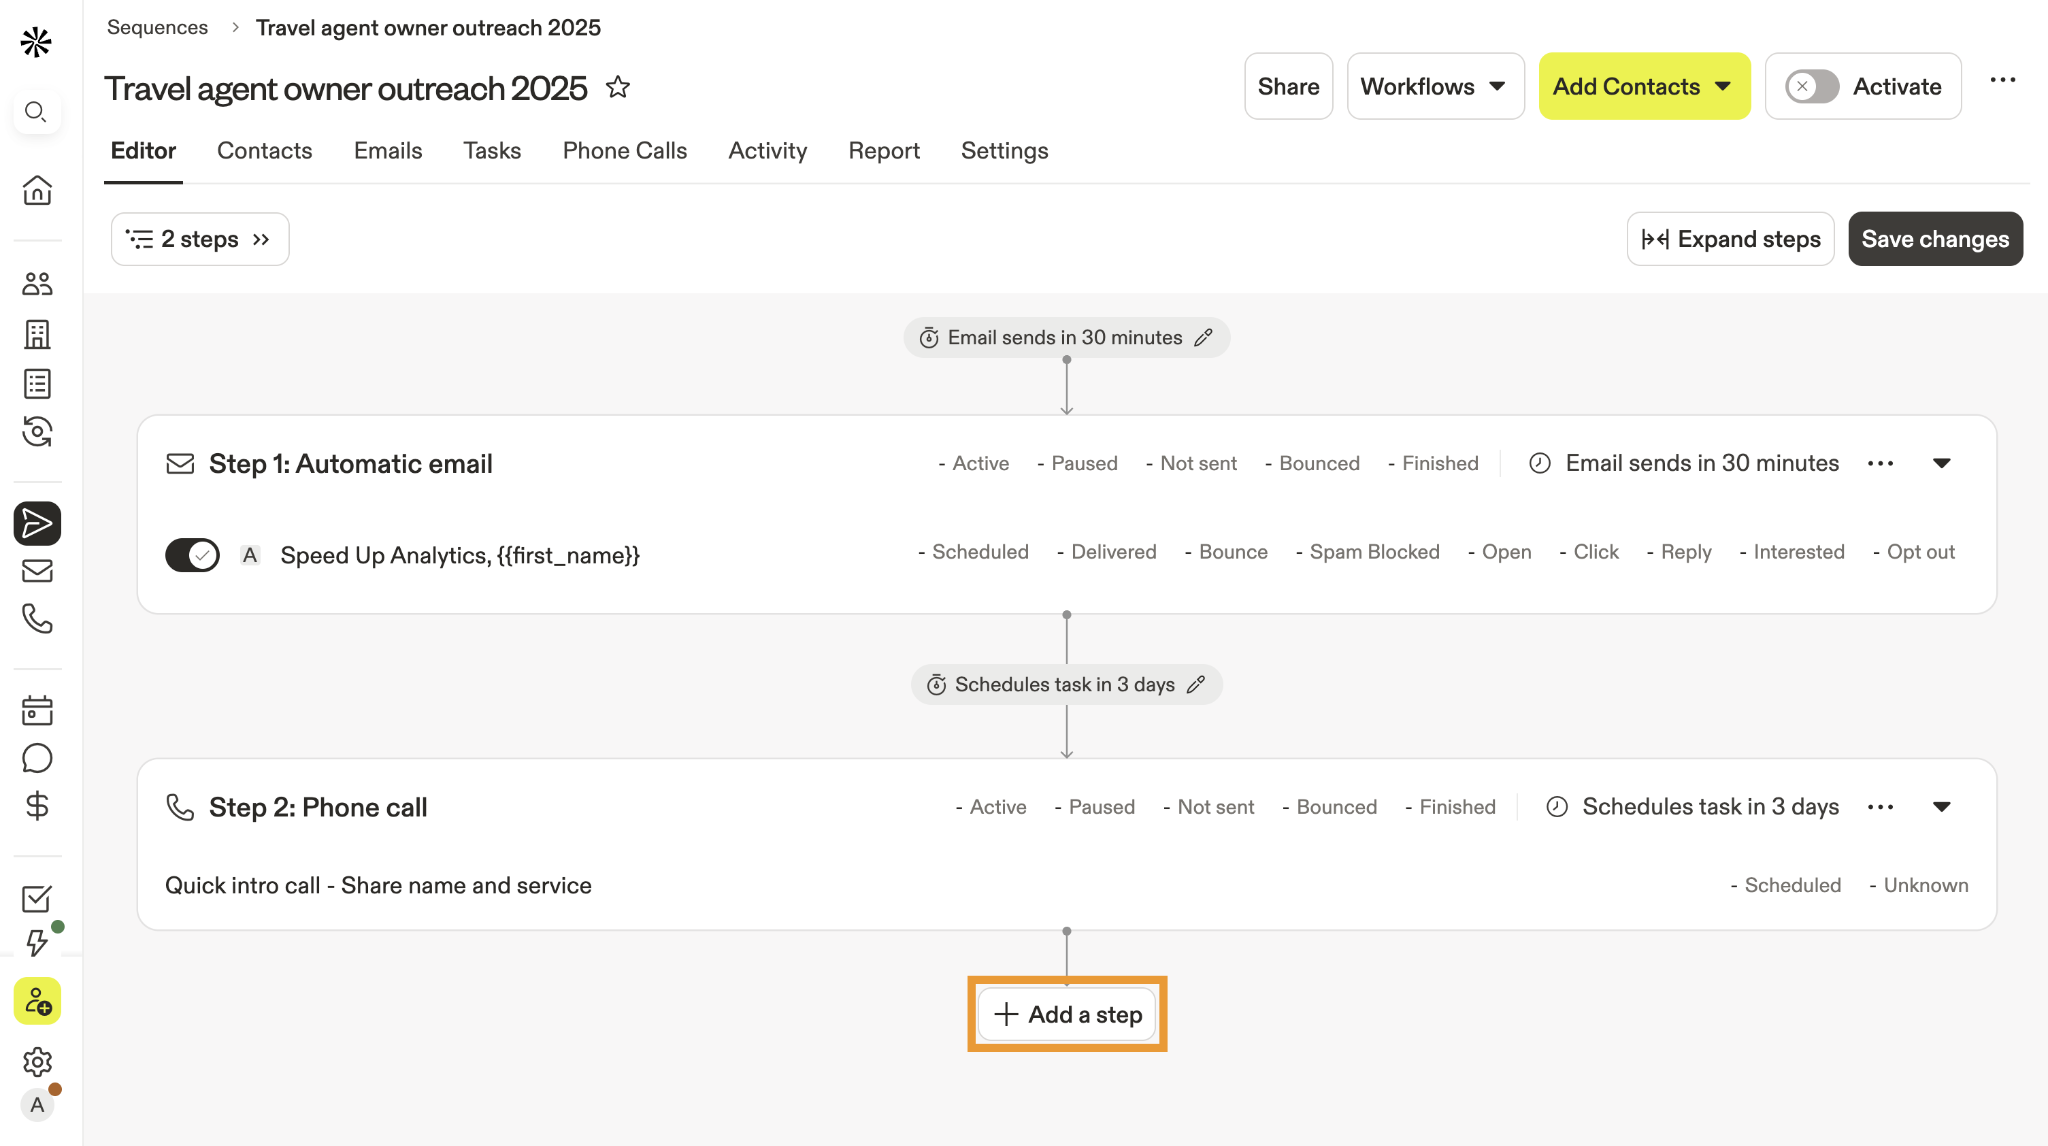This screenshot has width=2048, height=1146.
Task: Collapse Step 2 Phone call arrow
Action: pyautogui.click(x=1942, y=807)
